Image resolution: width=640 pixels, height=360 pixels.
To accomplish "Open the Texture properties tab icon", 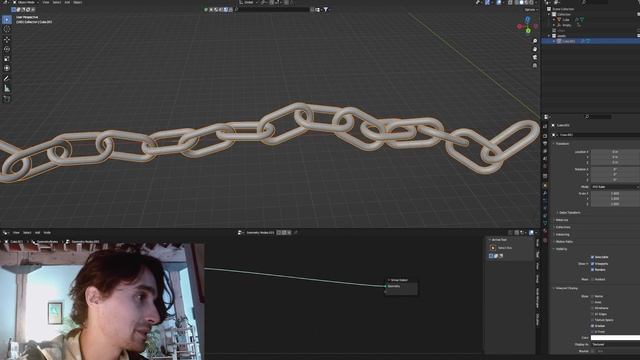I will pyautogui.click(x=545, y=240).
